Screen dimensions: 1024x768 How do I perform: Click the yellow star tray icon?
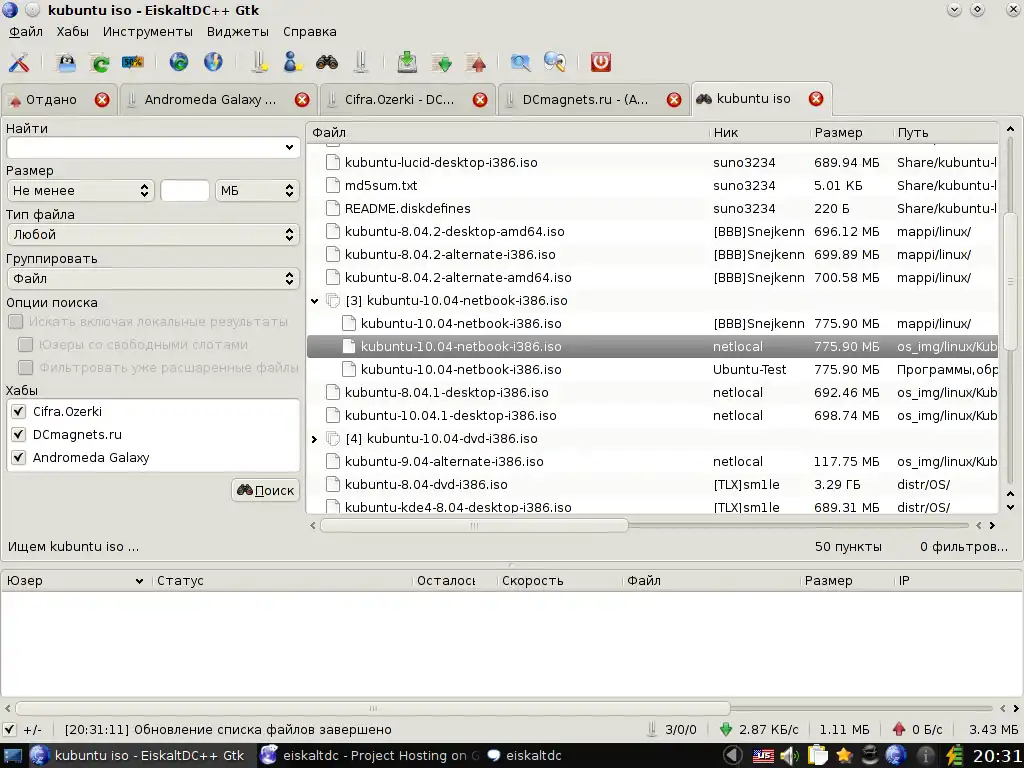point(844,756)
